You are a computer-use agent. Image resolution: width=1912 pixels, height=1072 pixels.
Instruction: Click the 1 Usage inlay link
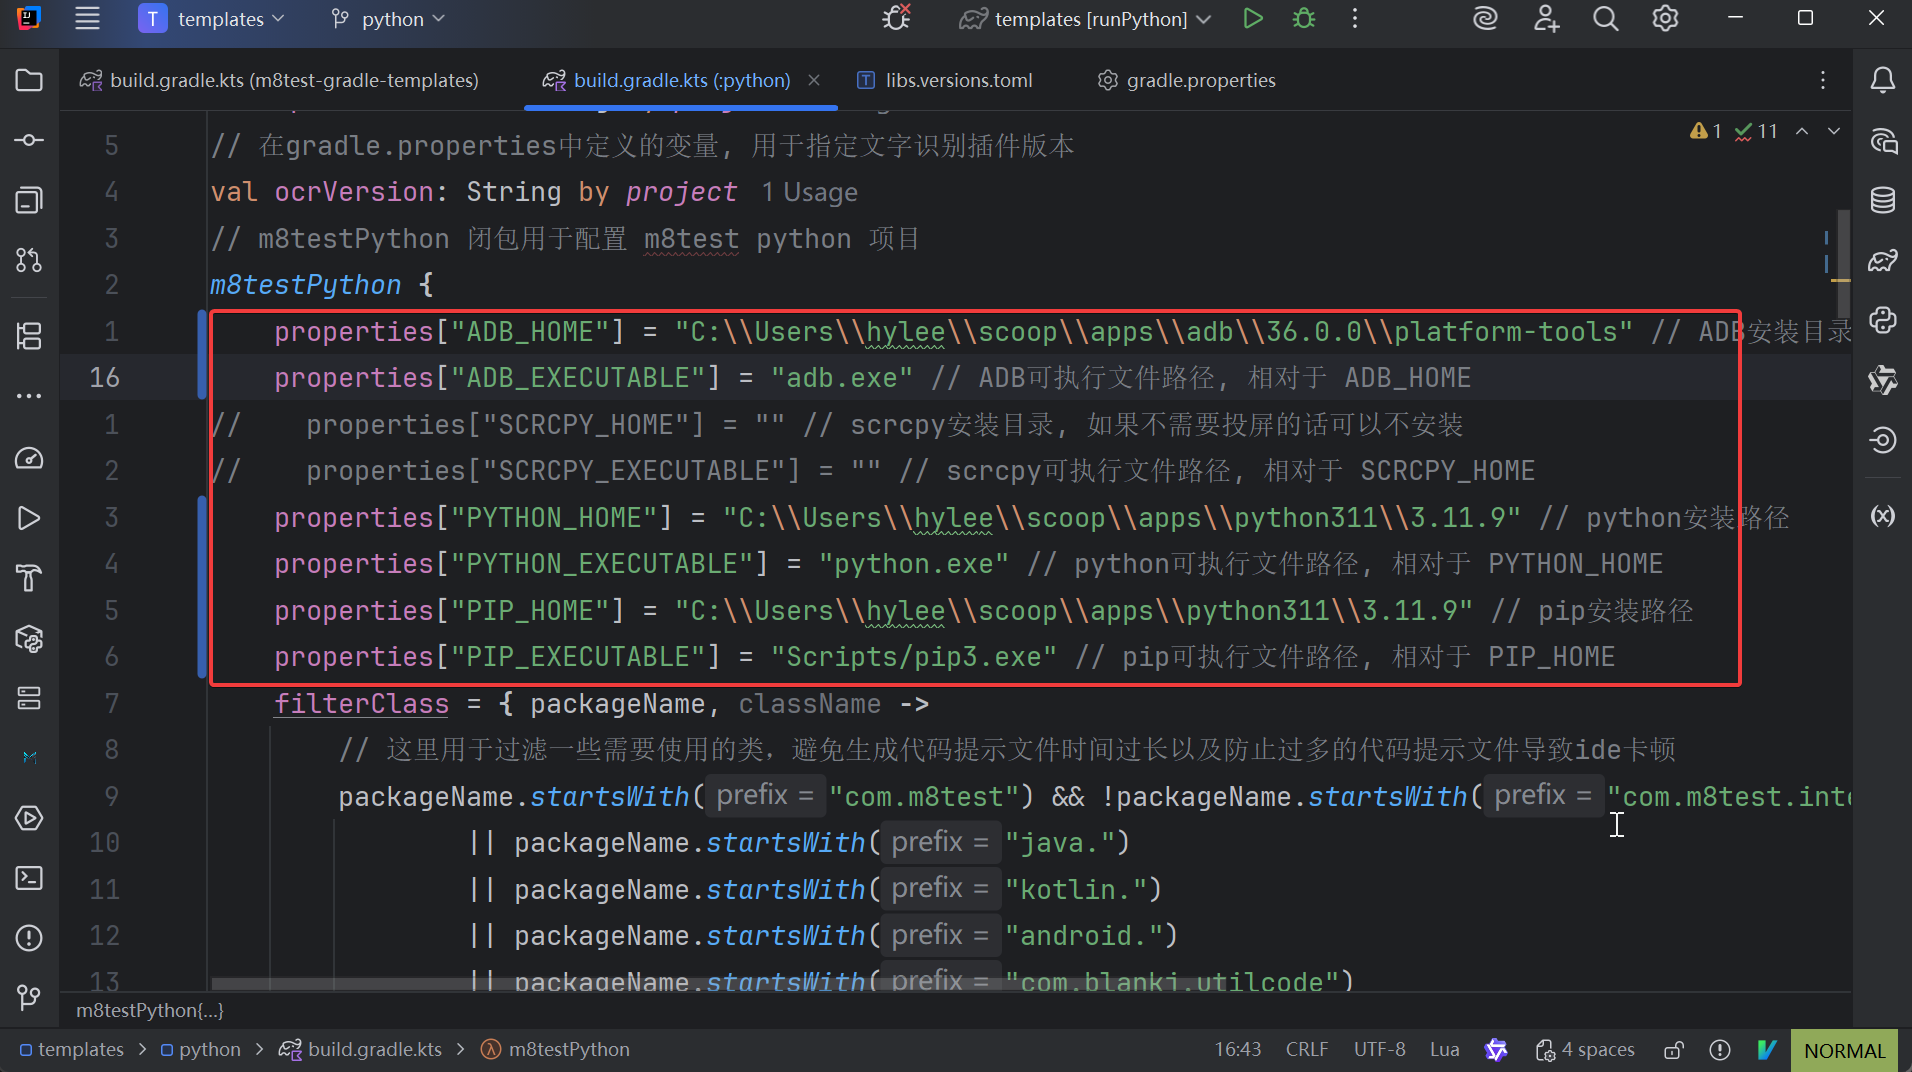[x=809, y=192]
